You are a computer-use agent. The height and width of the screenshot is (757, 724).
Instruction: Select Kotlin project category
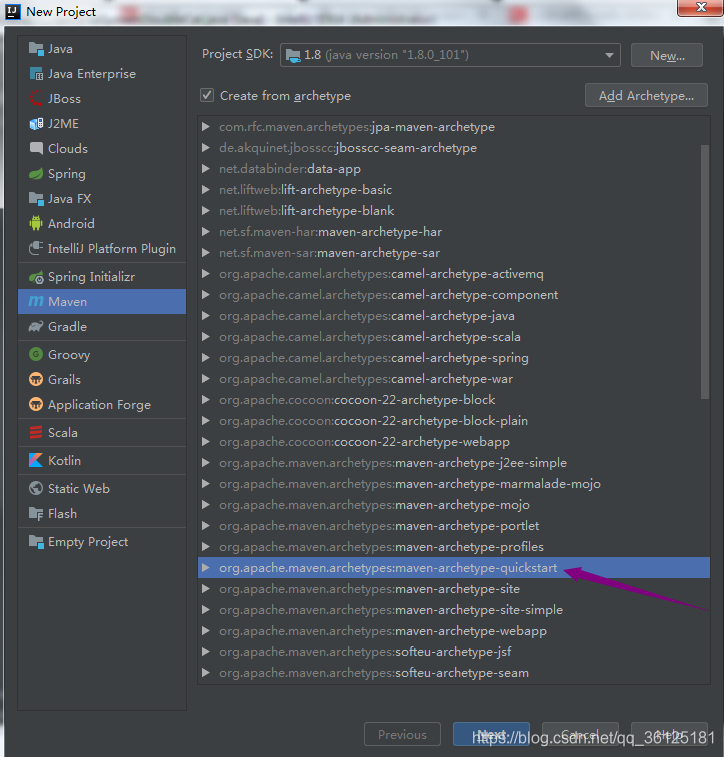pyautogui.click(x=102, y=460)
